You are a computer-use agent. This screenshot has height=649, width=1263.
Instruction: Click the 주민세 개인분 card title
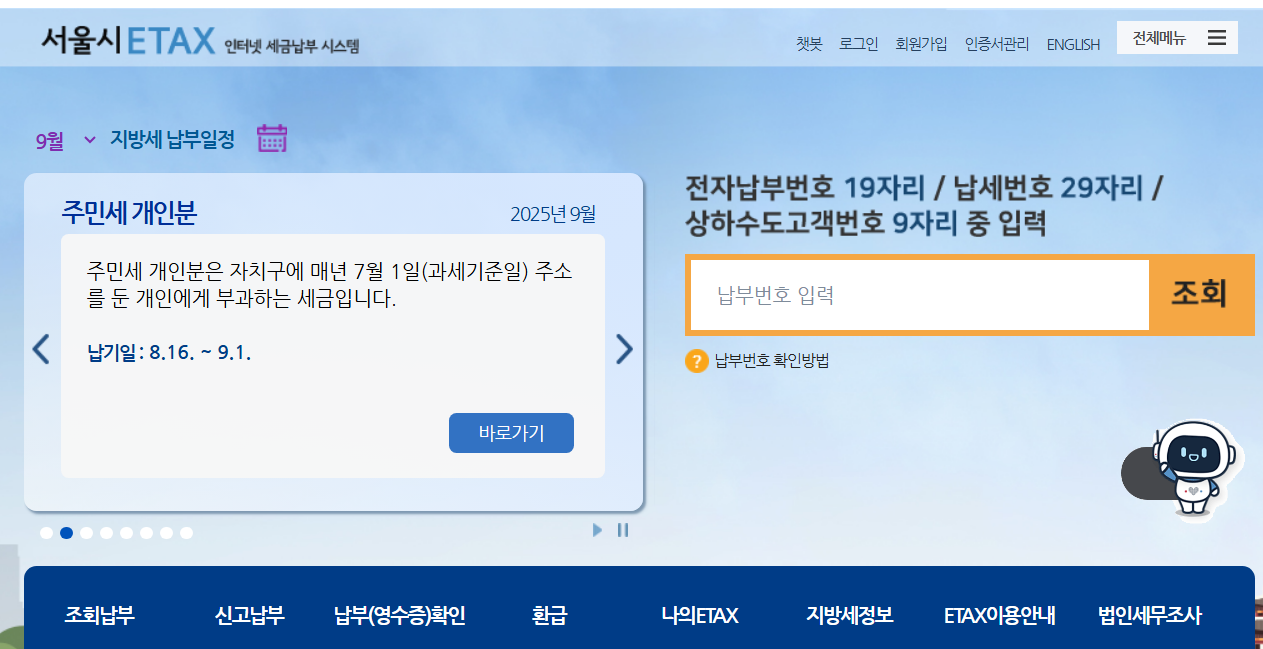(129, 212)
